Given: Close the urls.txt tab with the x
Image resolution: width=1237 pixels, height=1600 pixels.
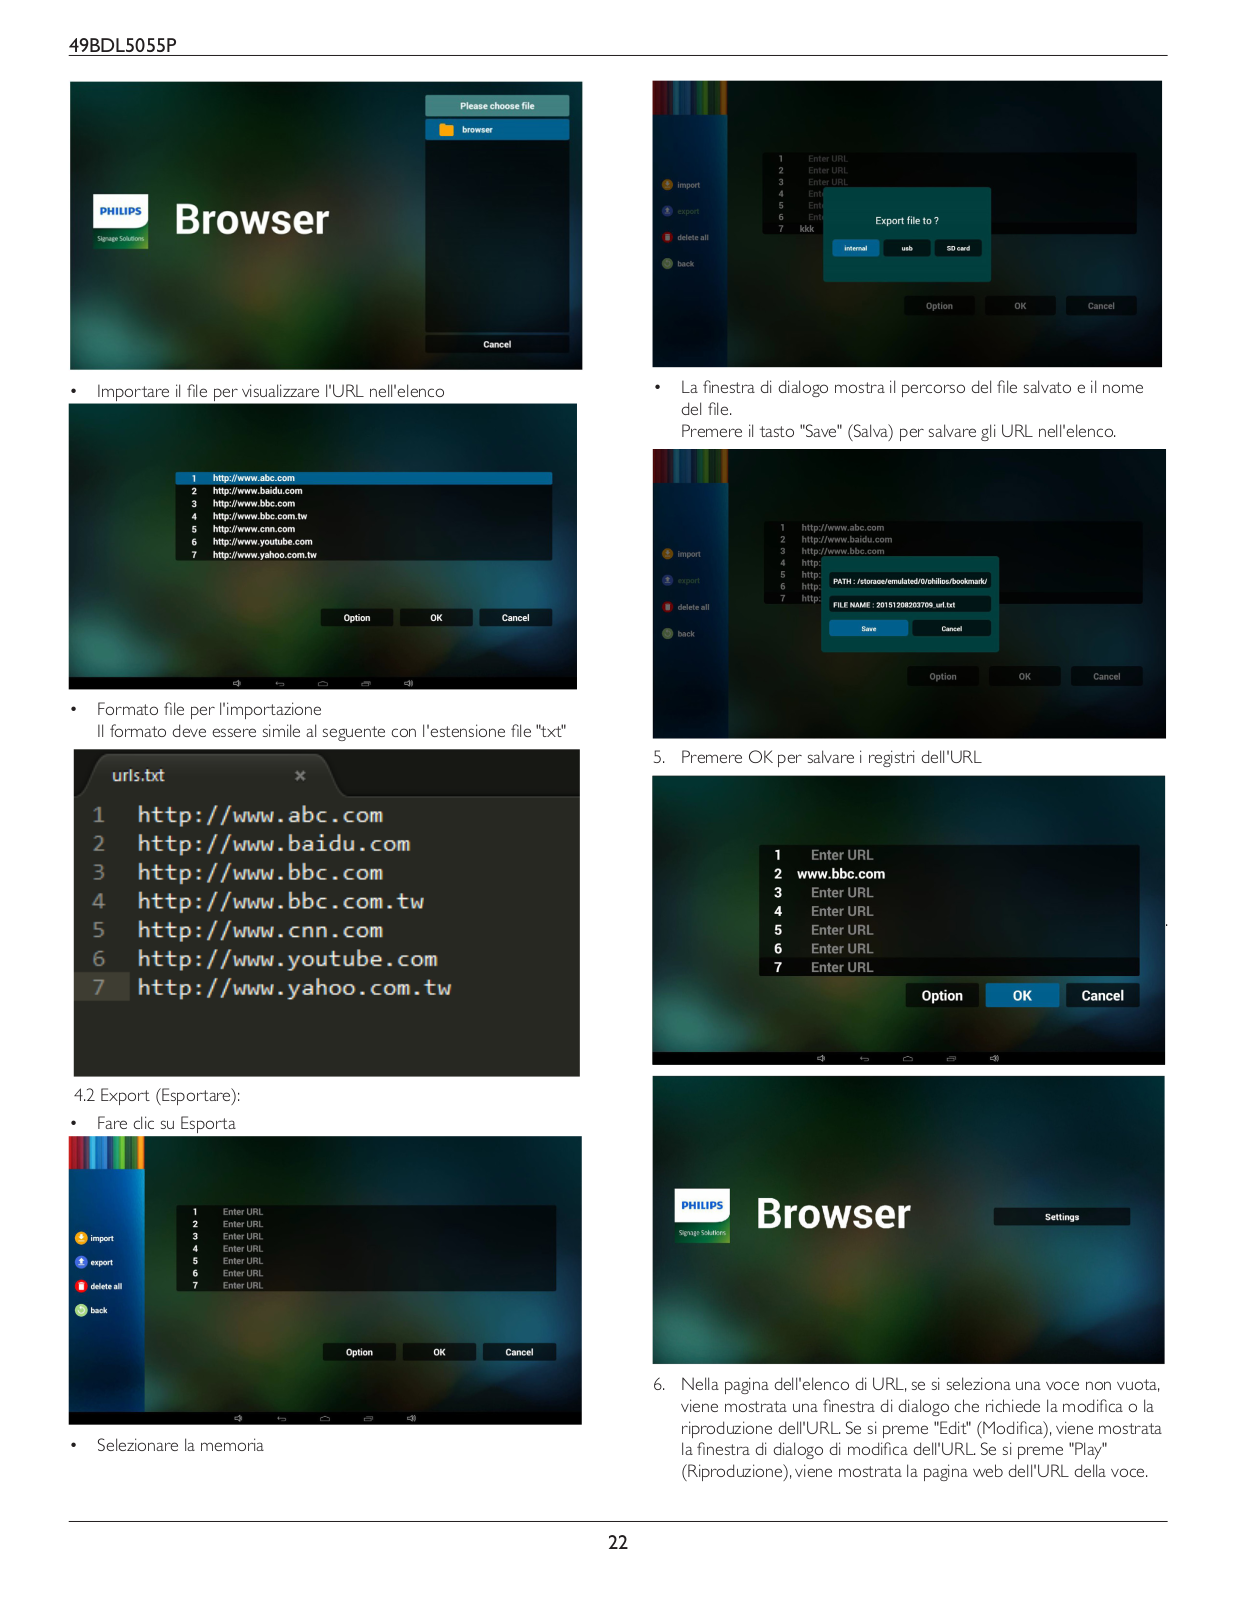Looking at the screenshot, I should click(300, 775).
